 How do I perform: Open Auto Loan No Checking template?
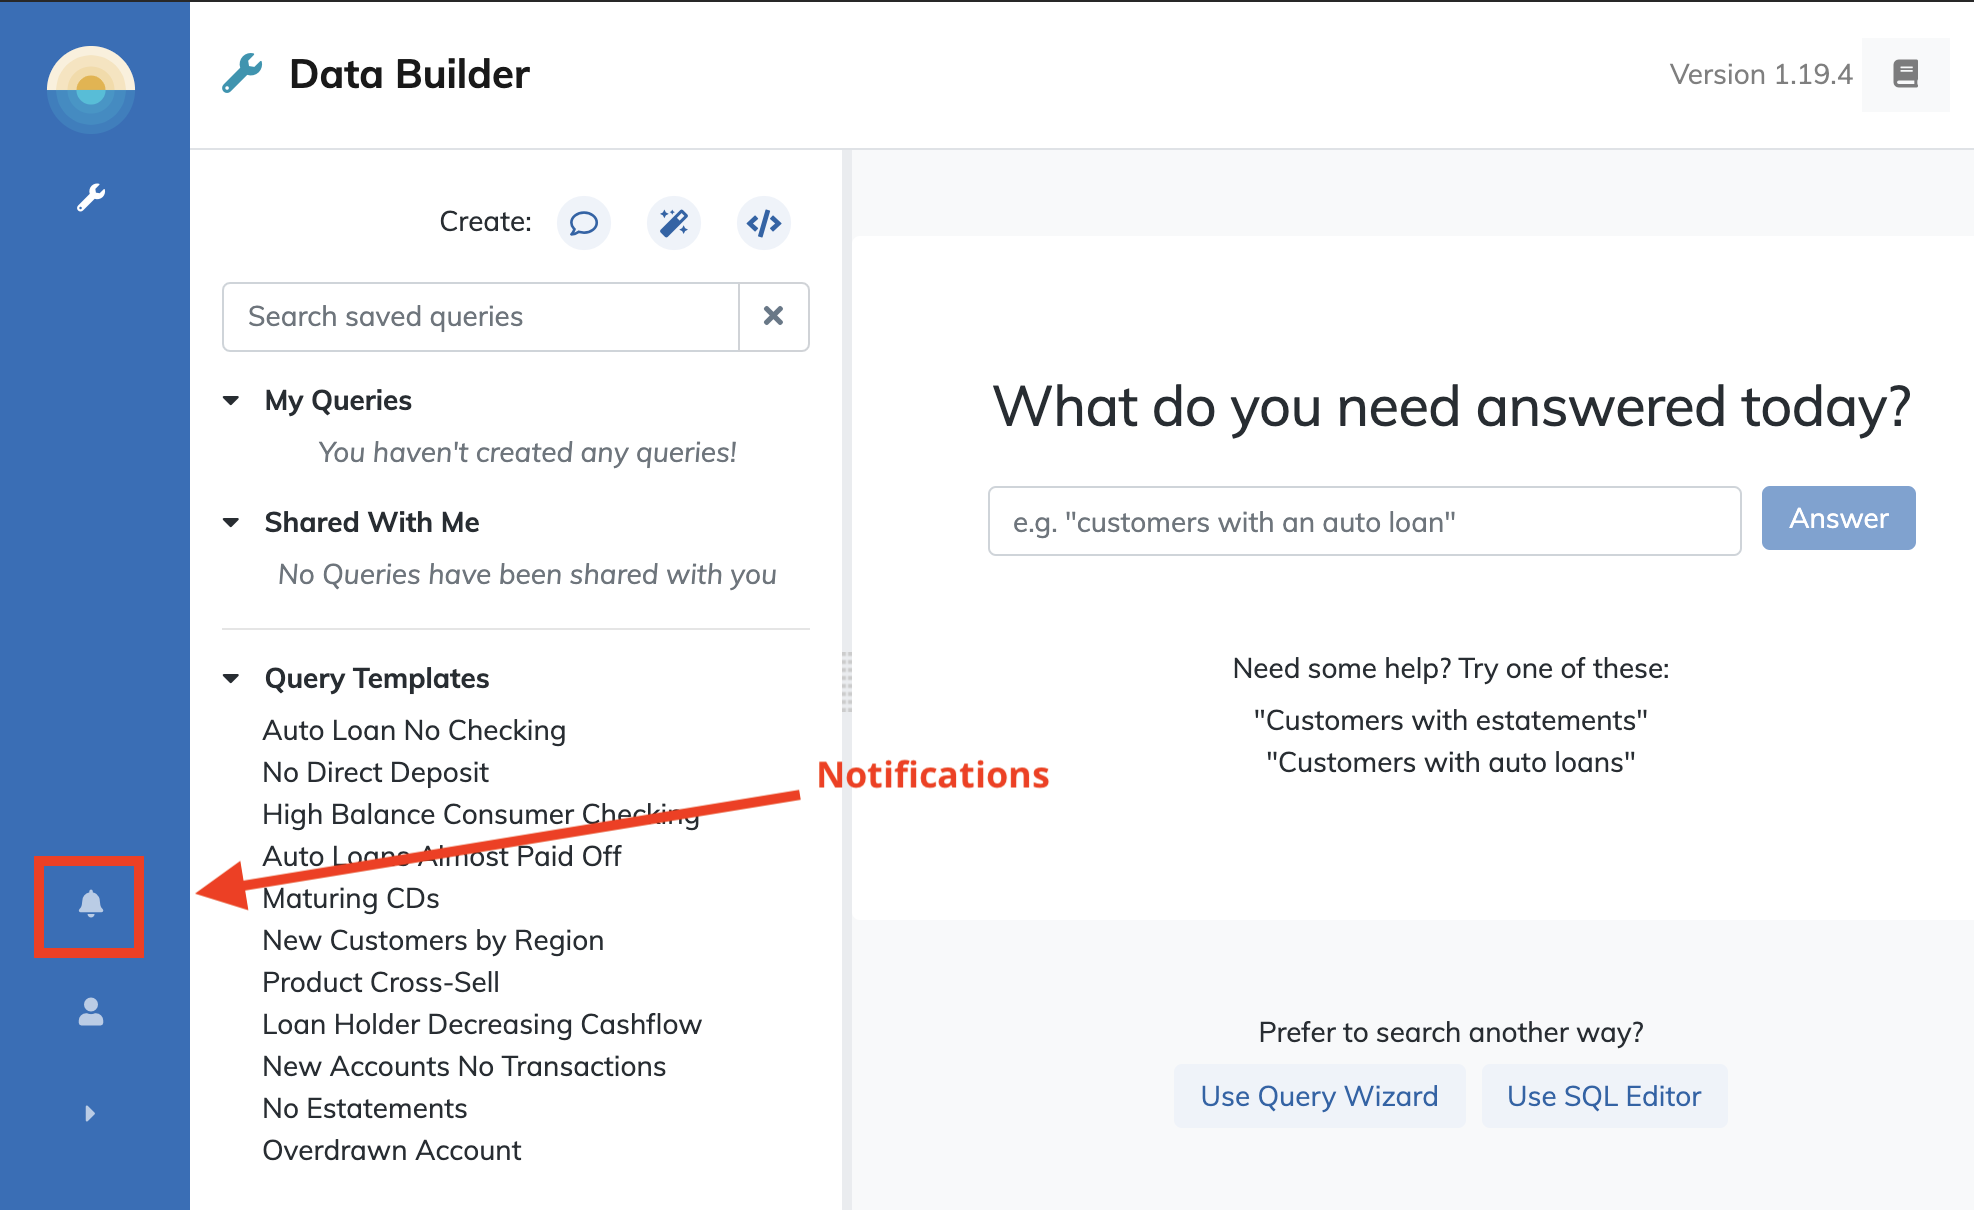[414, 730]
